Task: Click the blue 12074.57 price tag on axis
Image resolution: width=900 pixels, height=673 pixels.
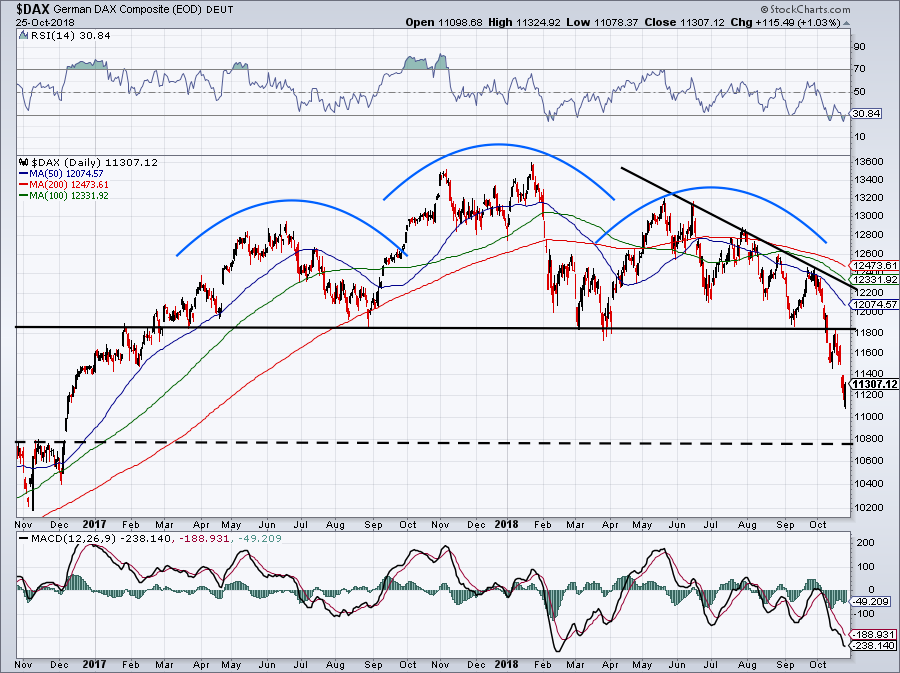Action: [x=875, y=305]
